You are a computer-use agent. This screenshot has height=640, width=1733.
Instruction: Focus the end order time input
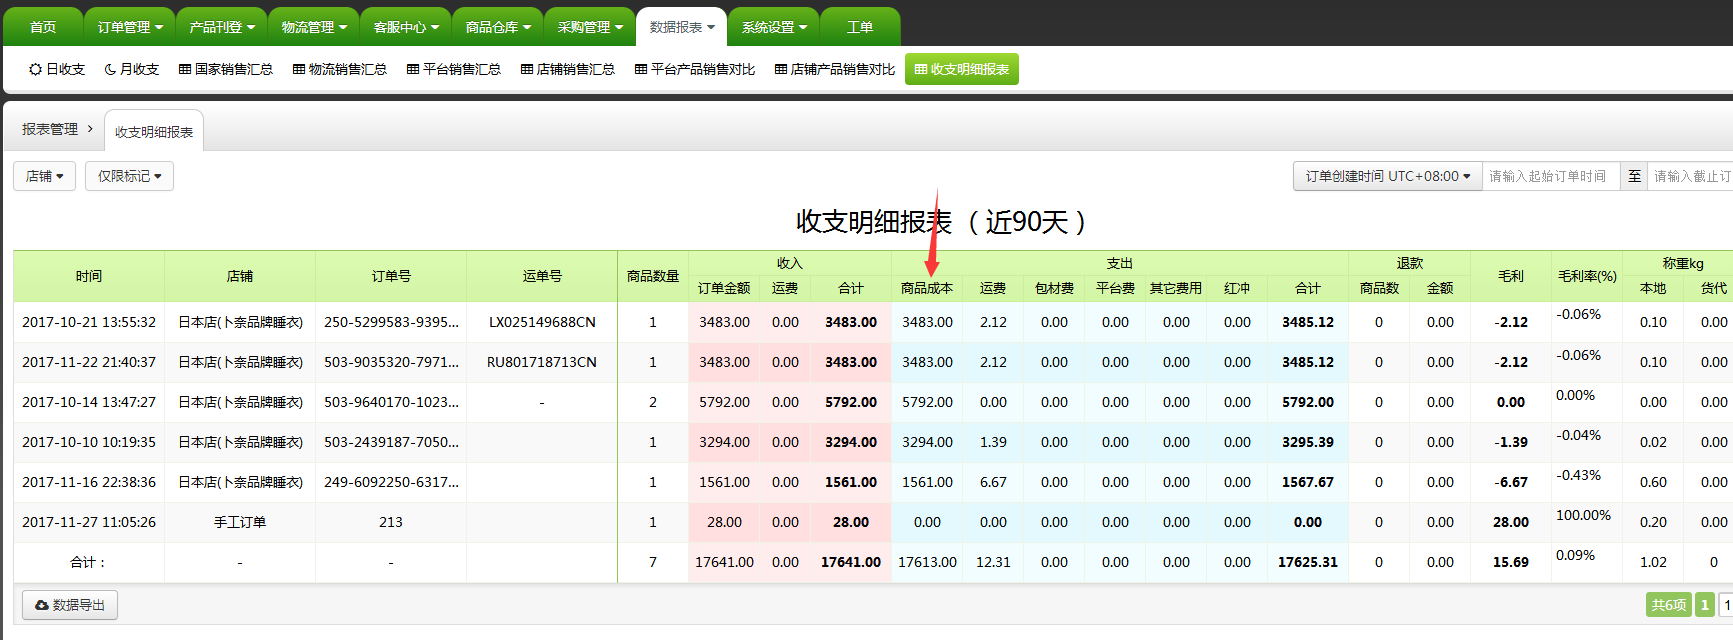1690,176
